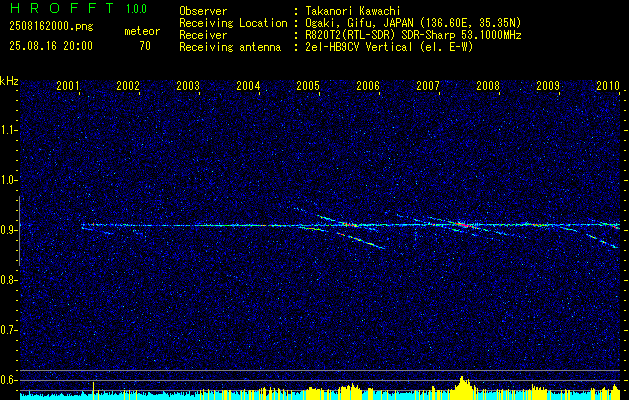Click the HROFFT title text
Screen dimensions: 629x400
(62, 8)
